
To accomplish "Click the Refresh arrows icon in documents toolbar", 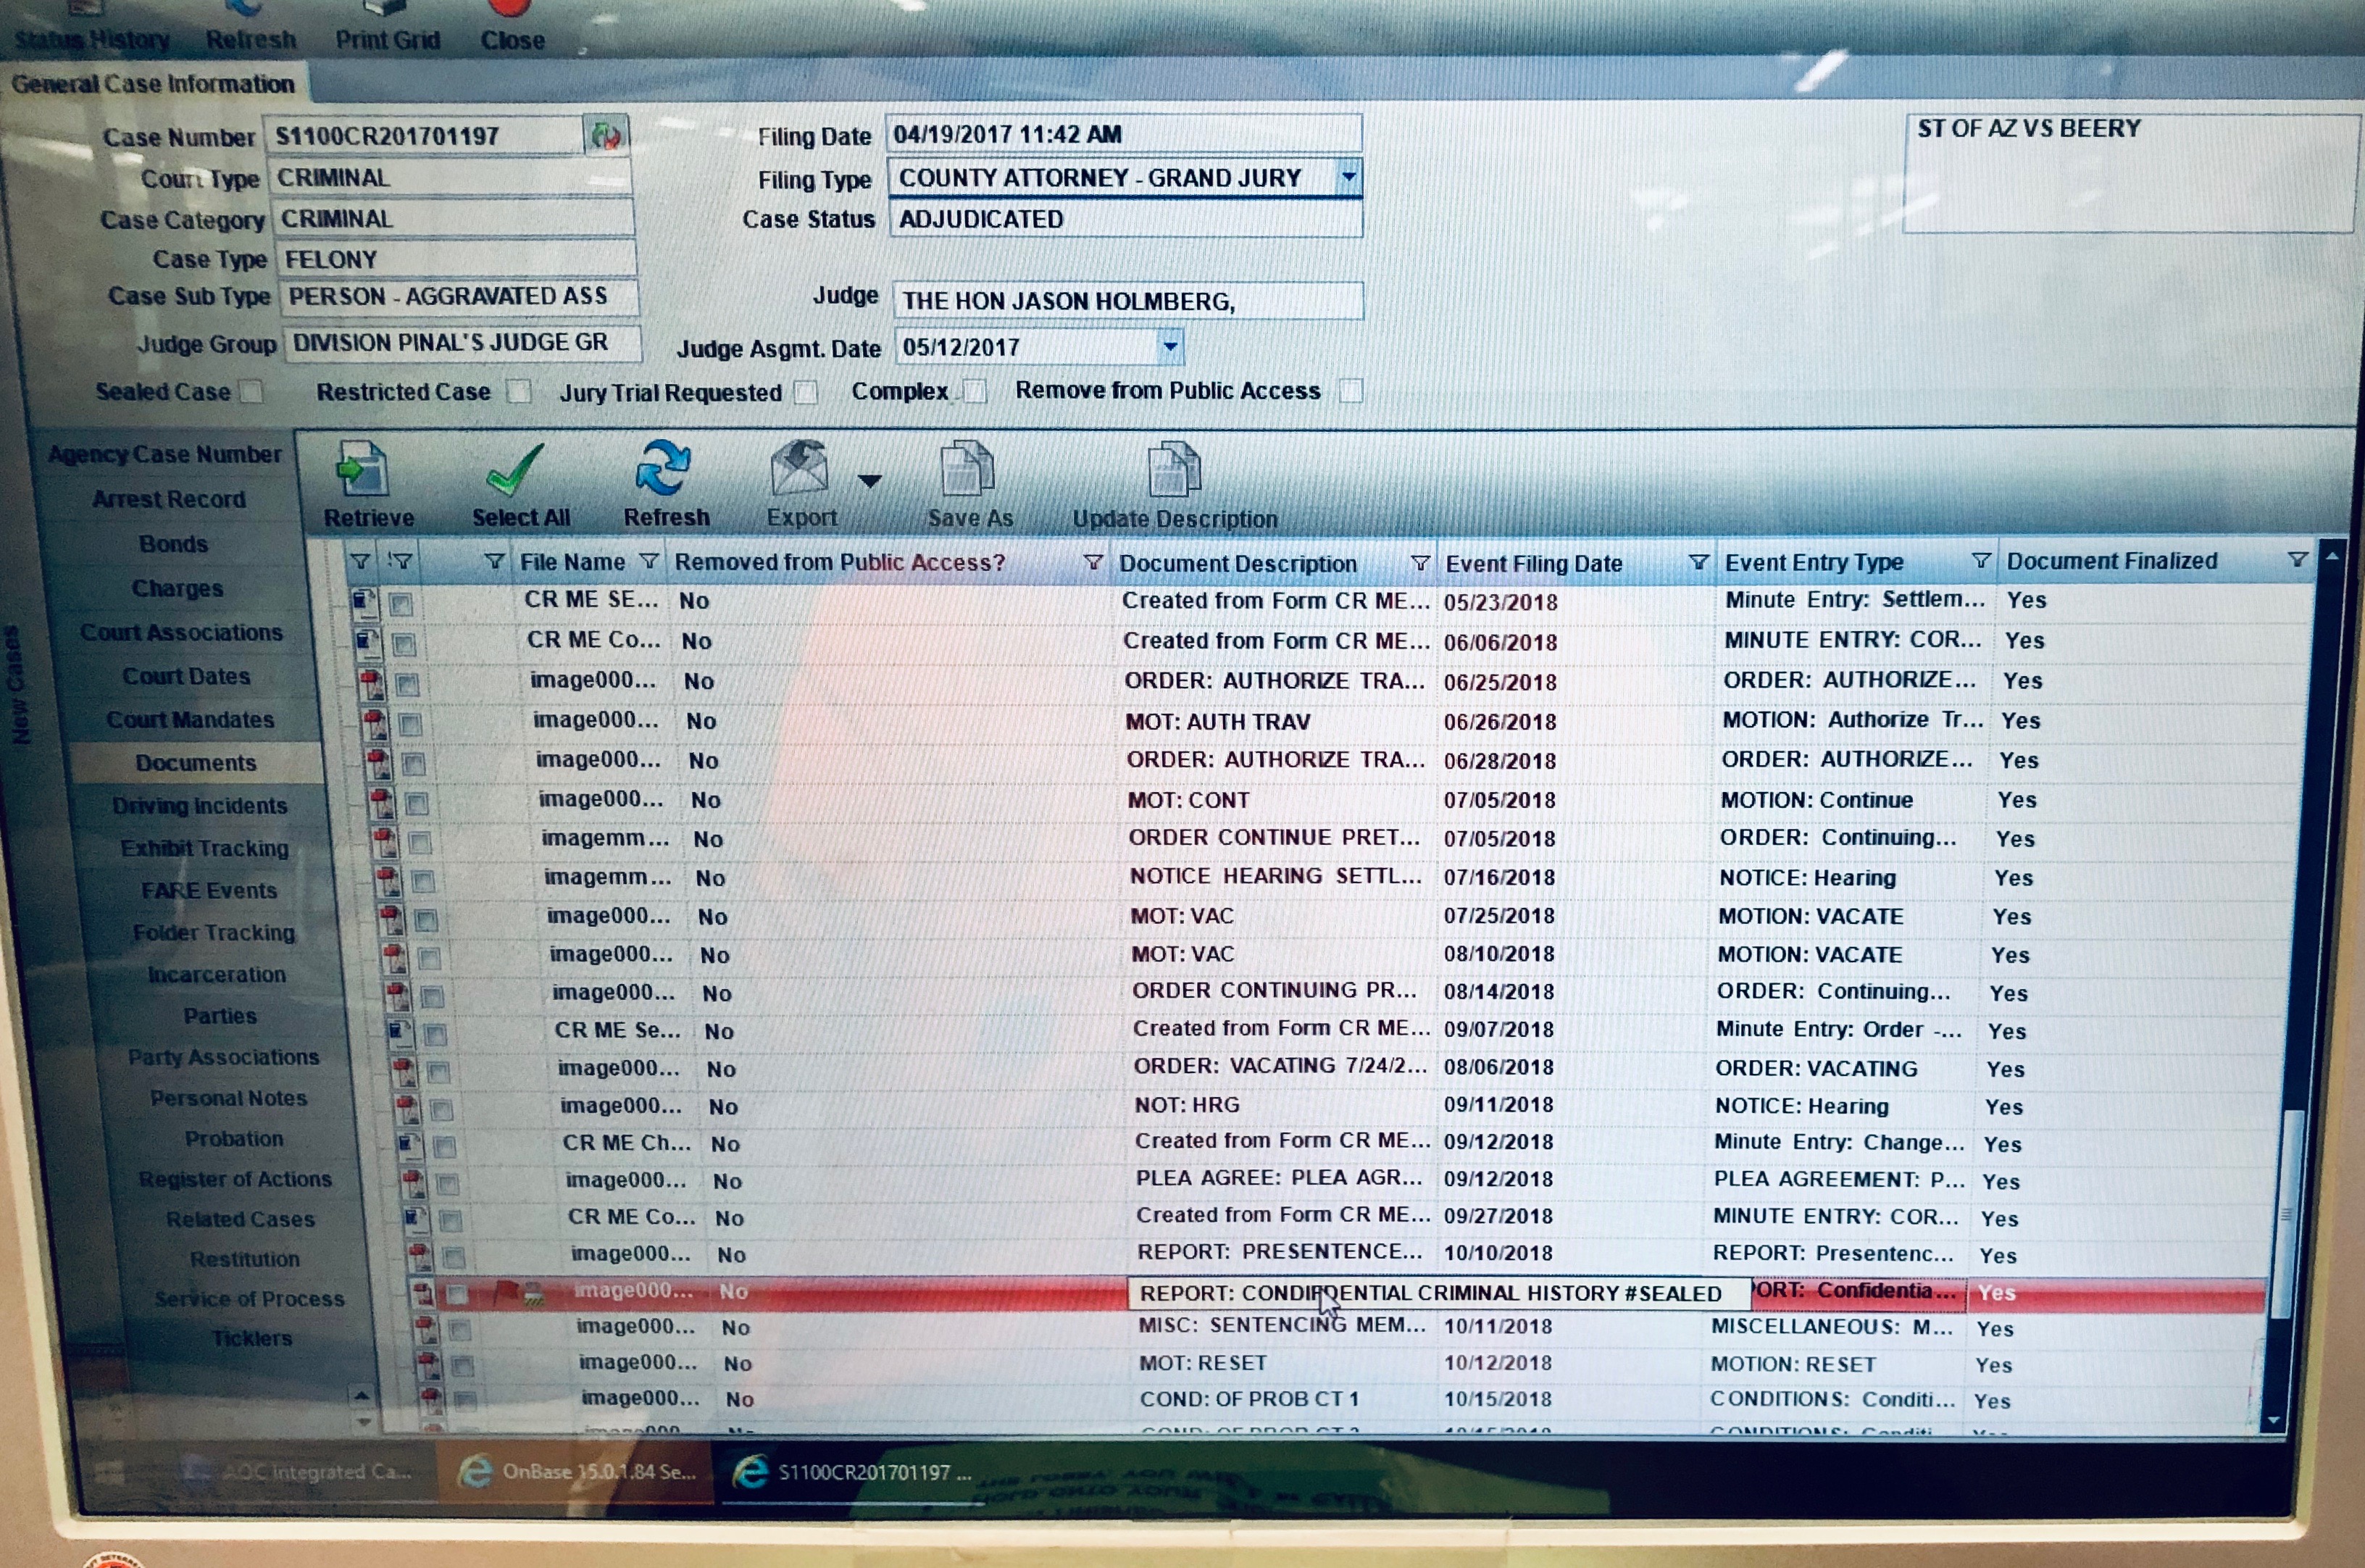I will click(x=663, y=467).
